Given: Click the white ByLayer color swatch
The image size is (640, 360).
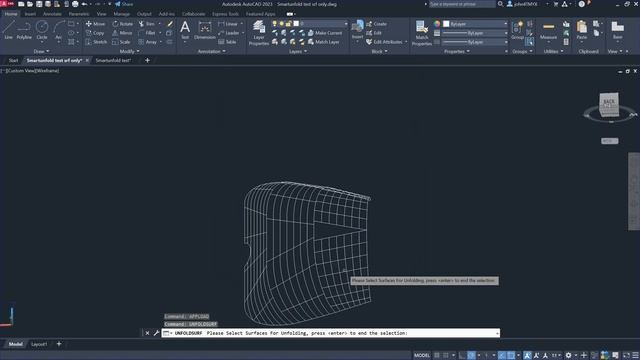Looking at the screenshot, I should coord(446,24).
